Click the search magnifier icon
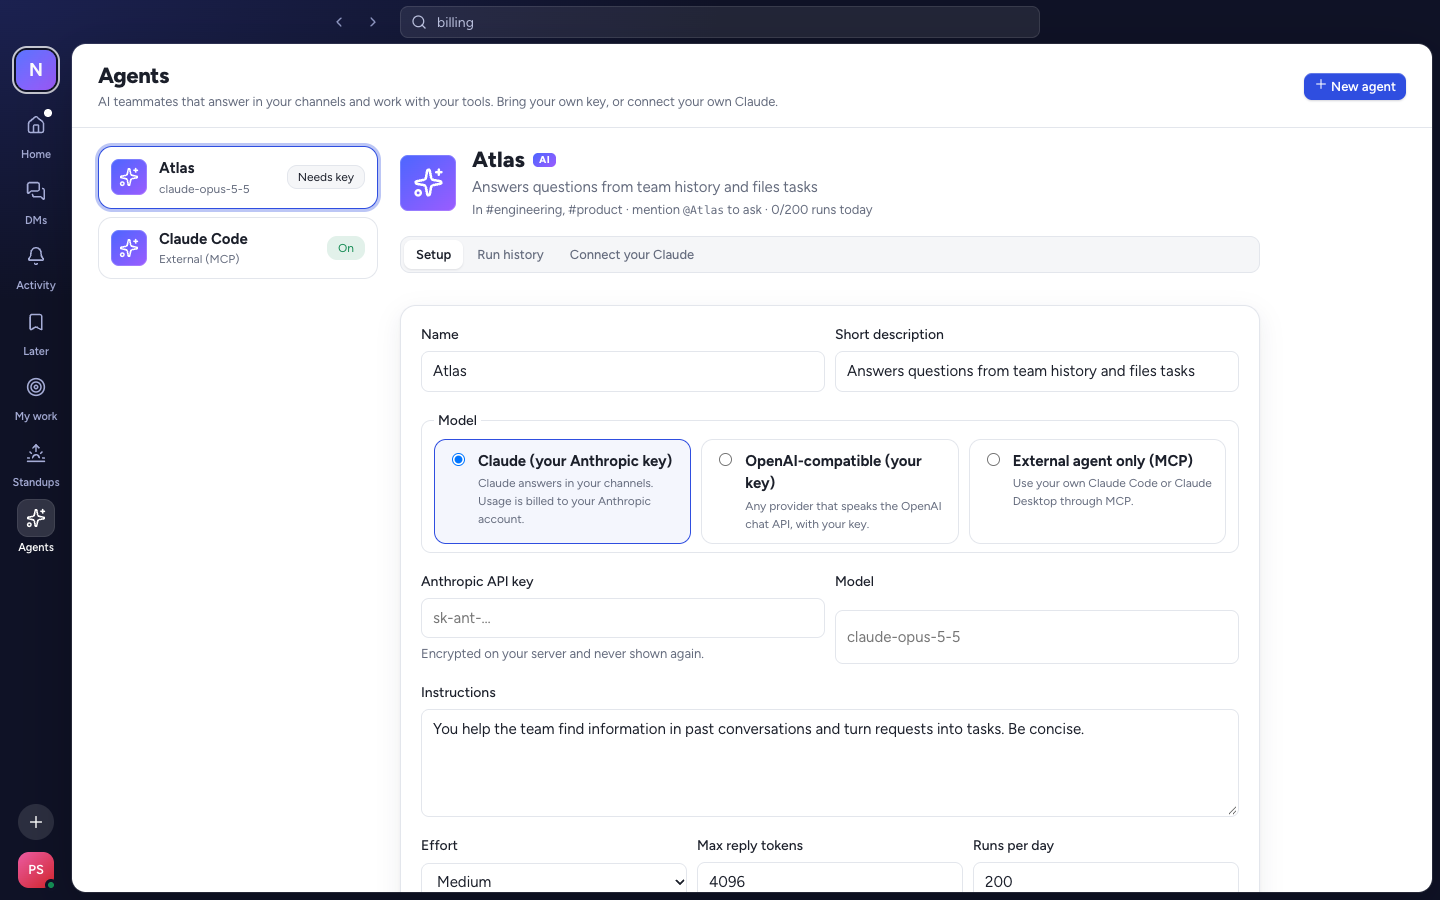The height and width of the screenshot is (900, 1440). point(419,22)
